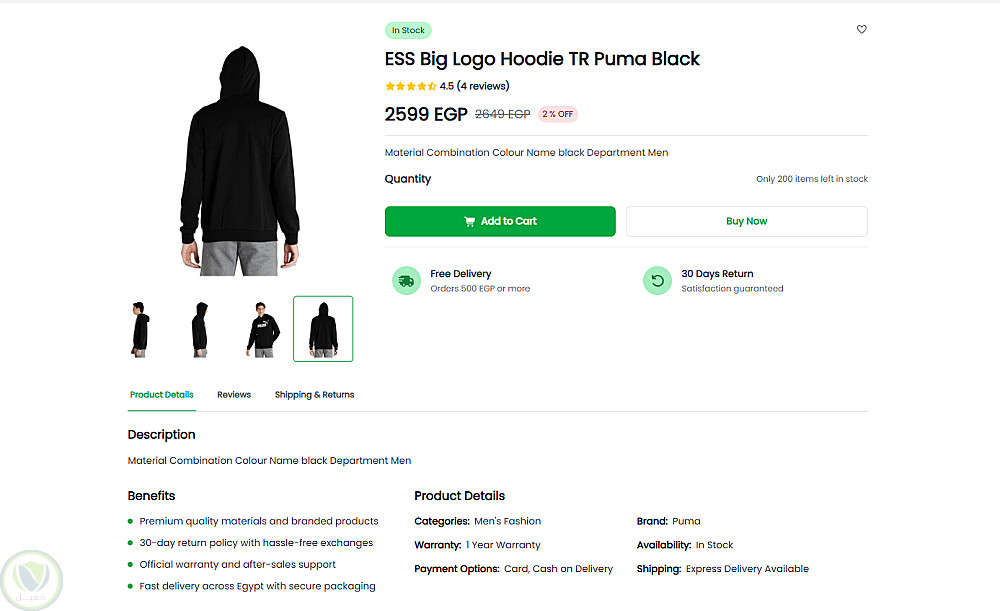Switch to Shipping & Returns tab

314,395
